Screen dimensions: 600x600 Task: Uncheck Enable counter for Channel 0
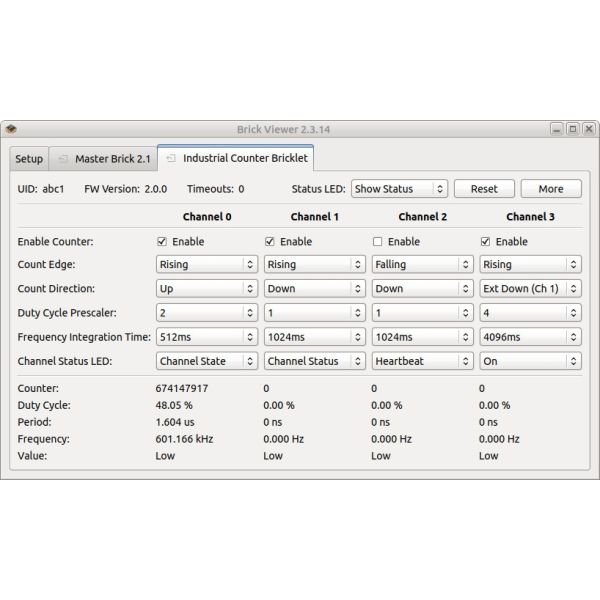162,241
